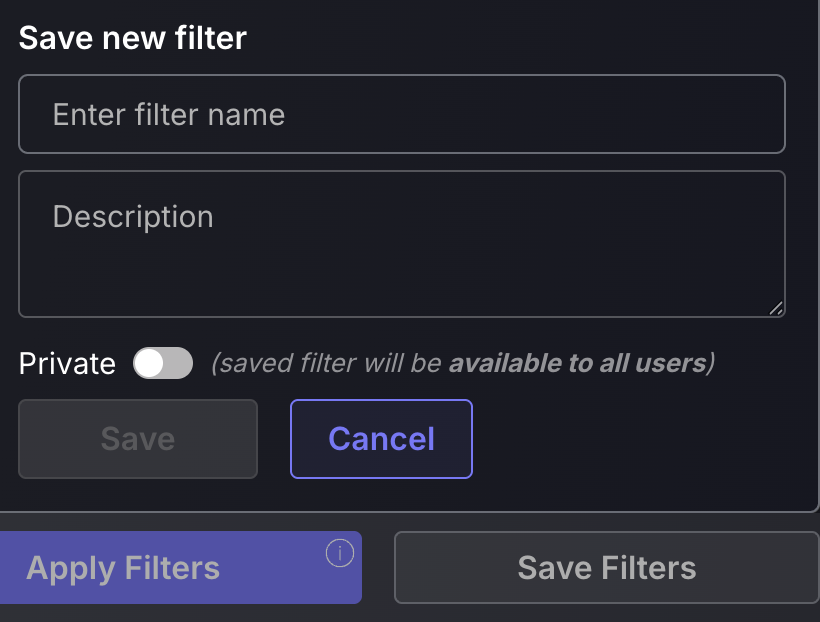Click the 'Enter filter name' placeholder text
This screenshot has width=820, height=622.
click(x=169, y=115)
